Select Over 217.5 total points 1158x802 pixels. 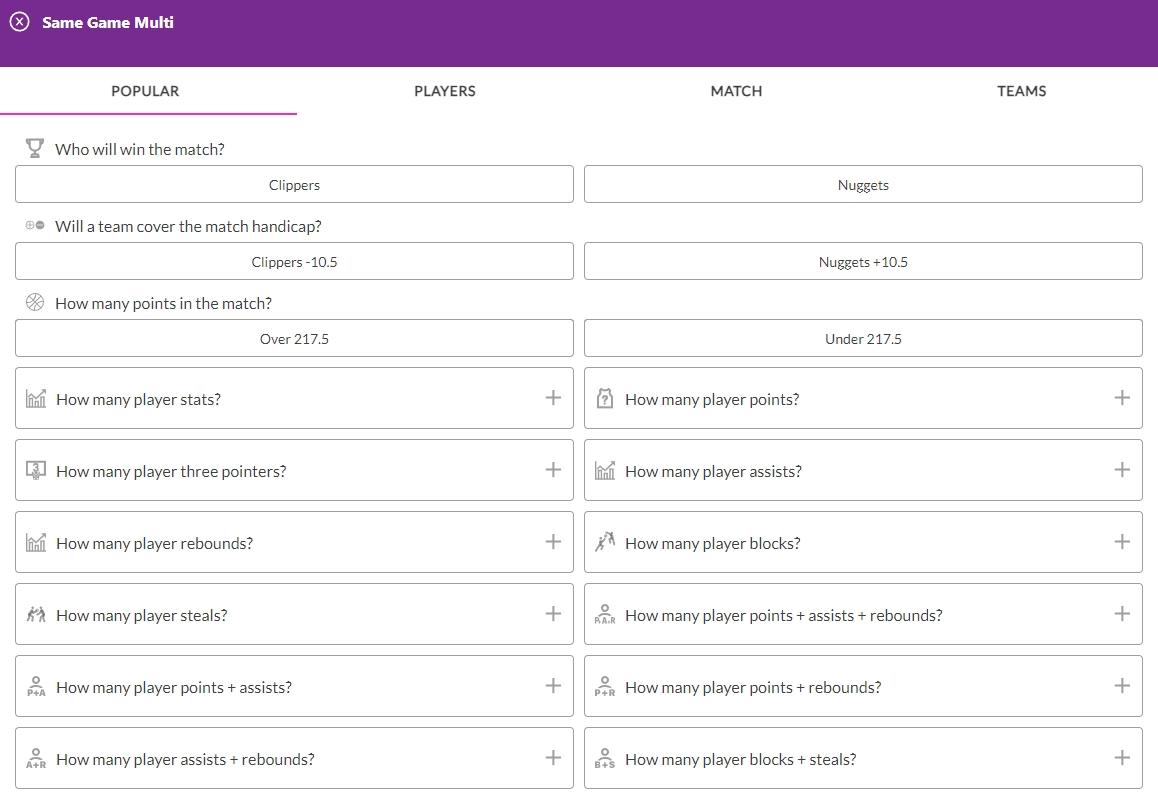click(x=294, y=339)
